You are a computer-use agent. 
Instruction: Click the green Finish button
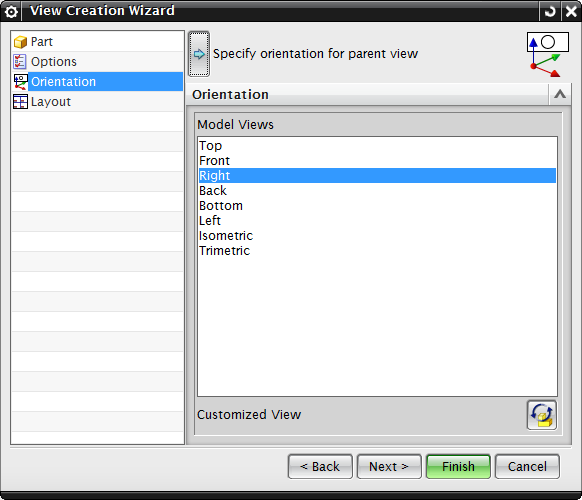[458, 467]
